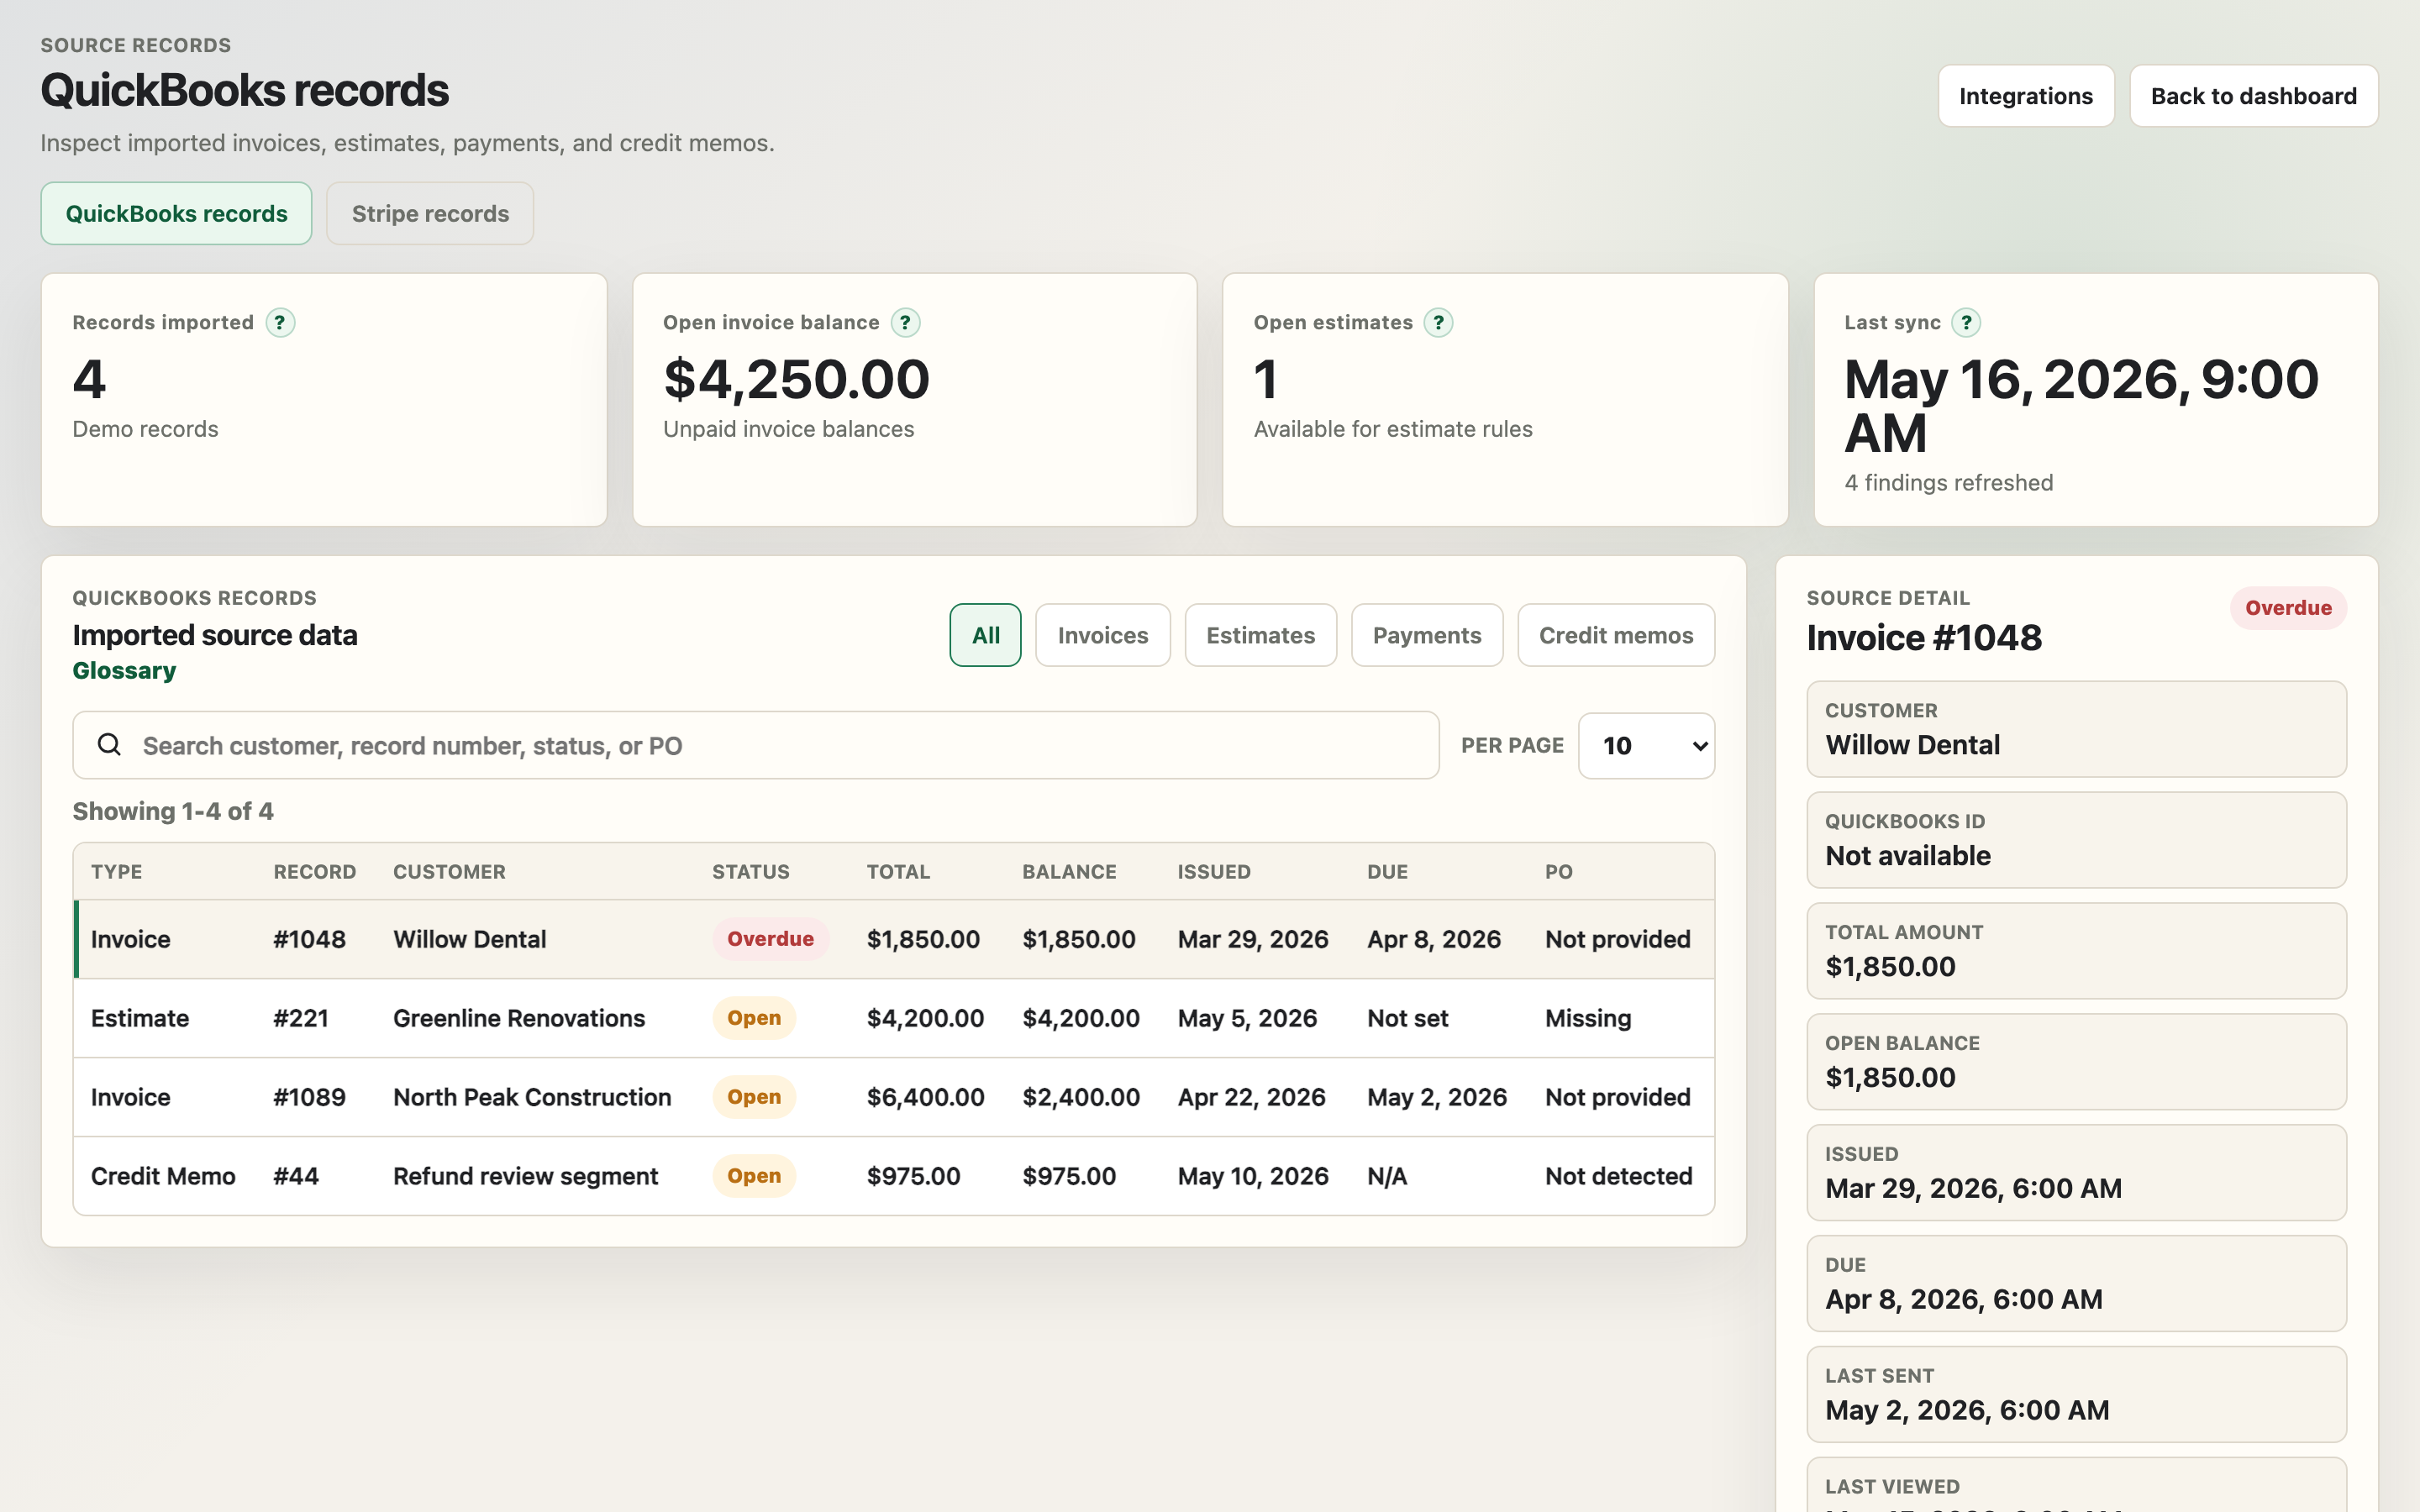Click the Willow Dental customer detail field
The height and width of the screenshot is (1512, 2420).
coord(2076,729)
